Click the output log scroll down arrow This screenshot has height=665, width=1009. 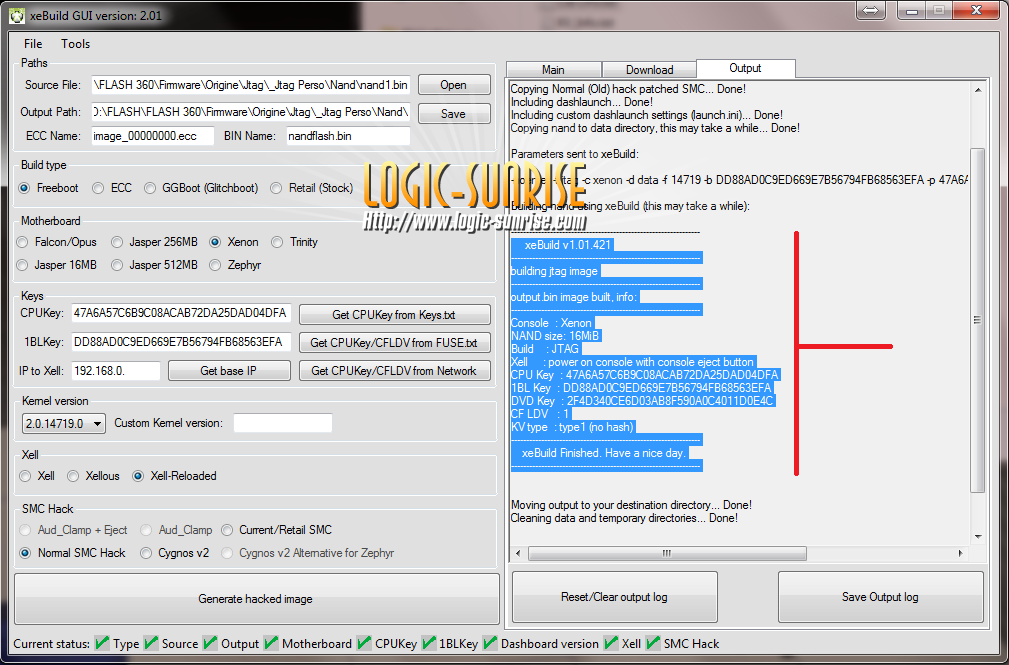tap(977, 537)
